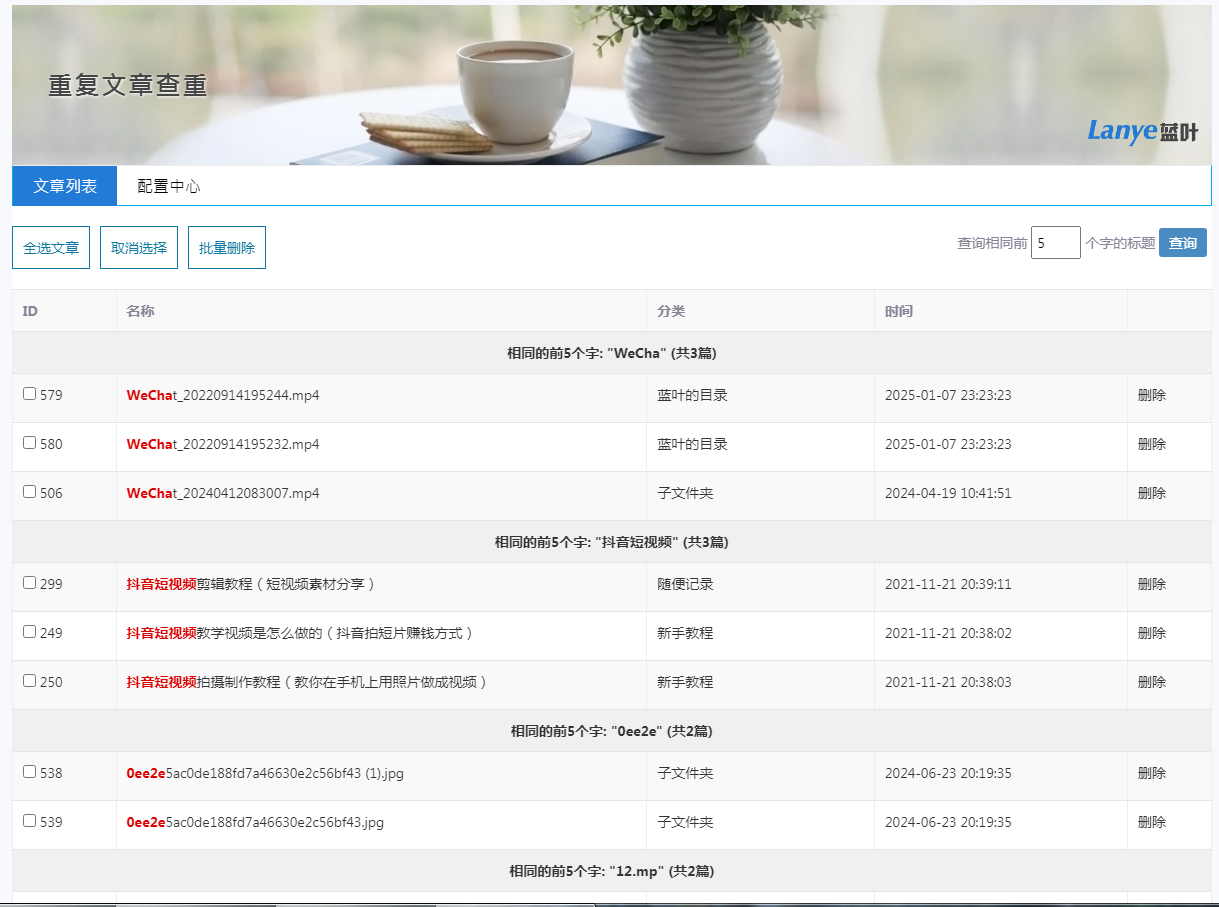Image resolution: width=1219 pixels, height=907 pixels.
Task: Focus the character count input showing 5
Action: point(1056,243)
